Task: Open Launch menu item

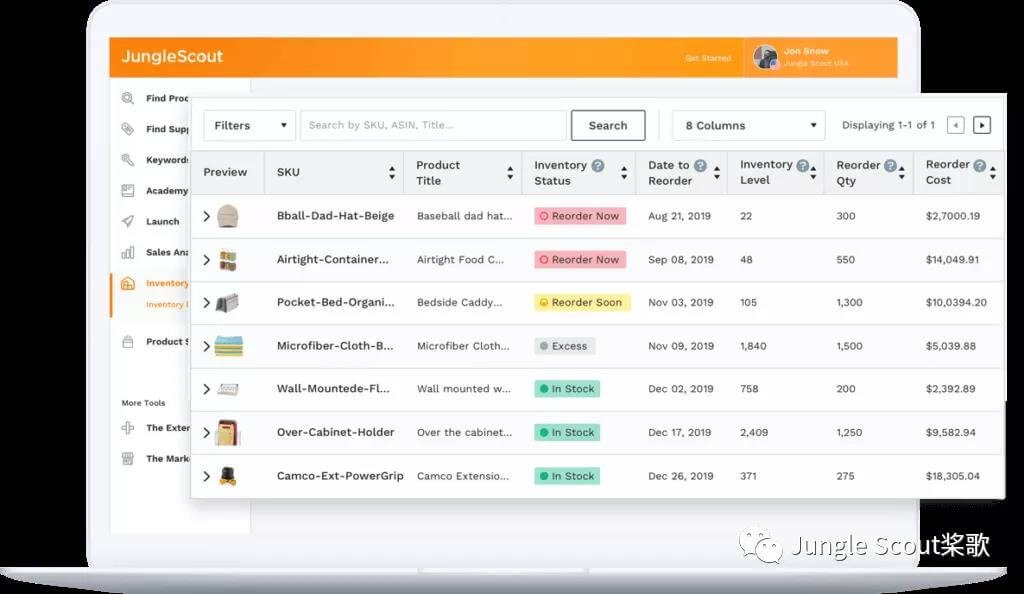Action: point(163,221)
